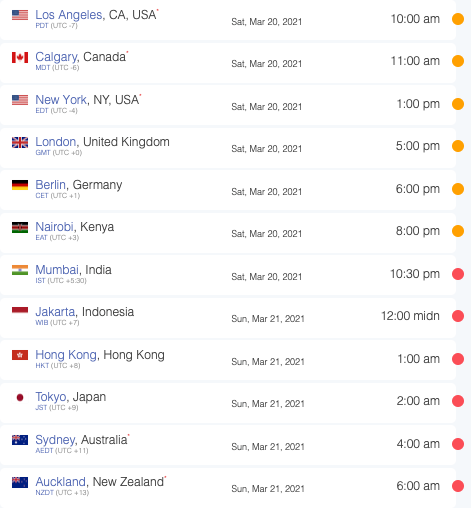Click the Kenya flag beside Nairobi

[x=20, y=227]
